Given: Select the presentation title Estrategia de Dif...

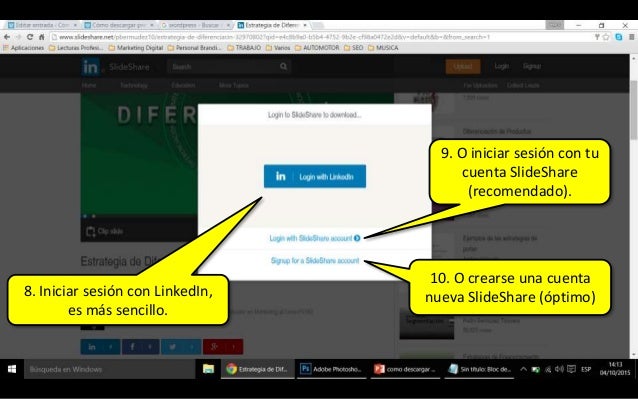Looking at the screenshot, I should coord(120,261).
